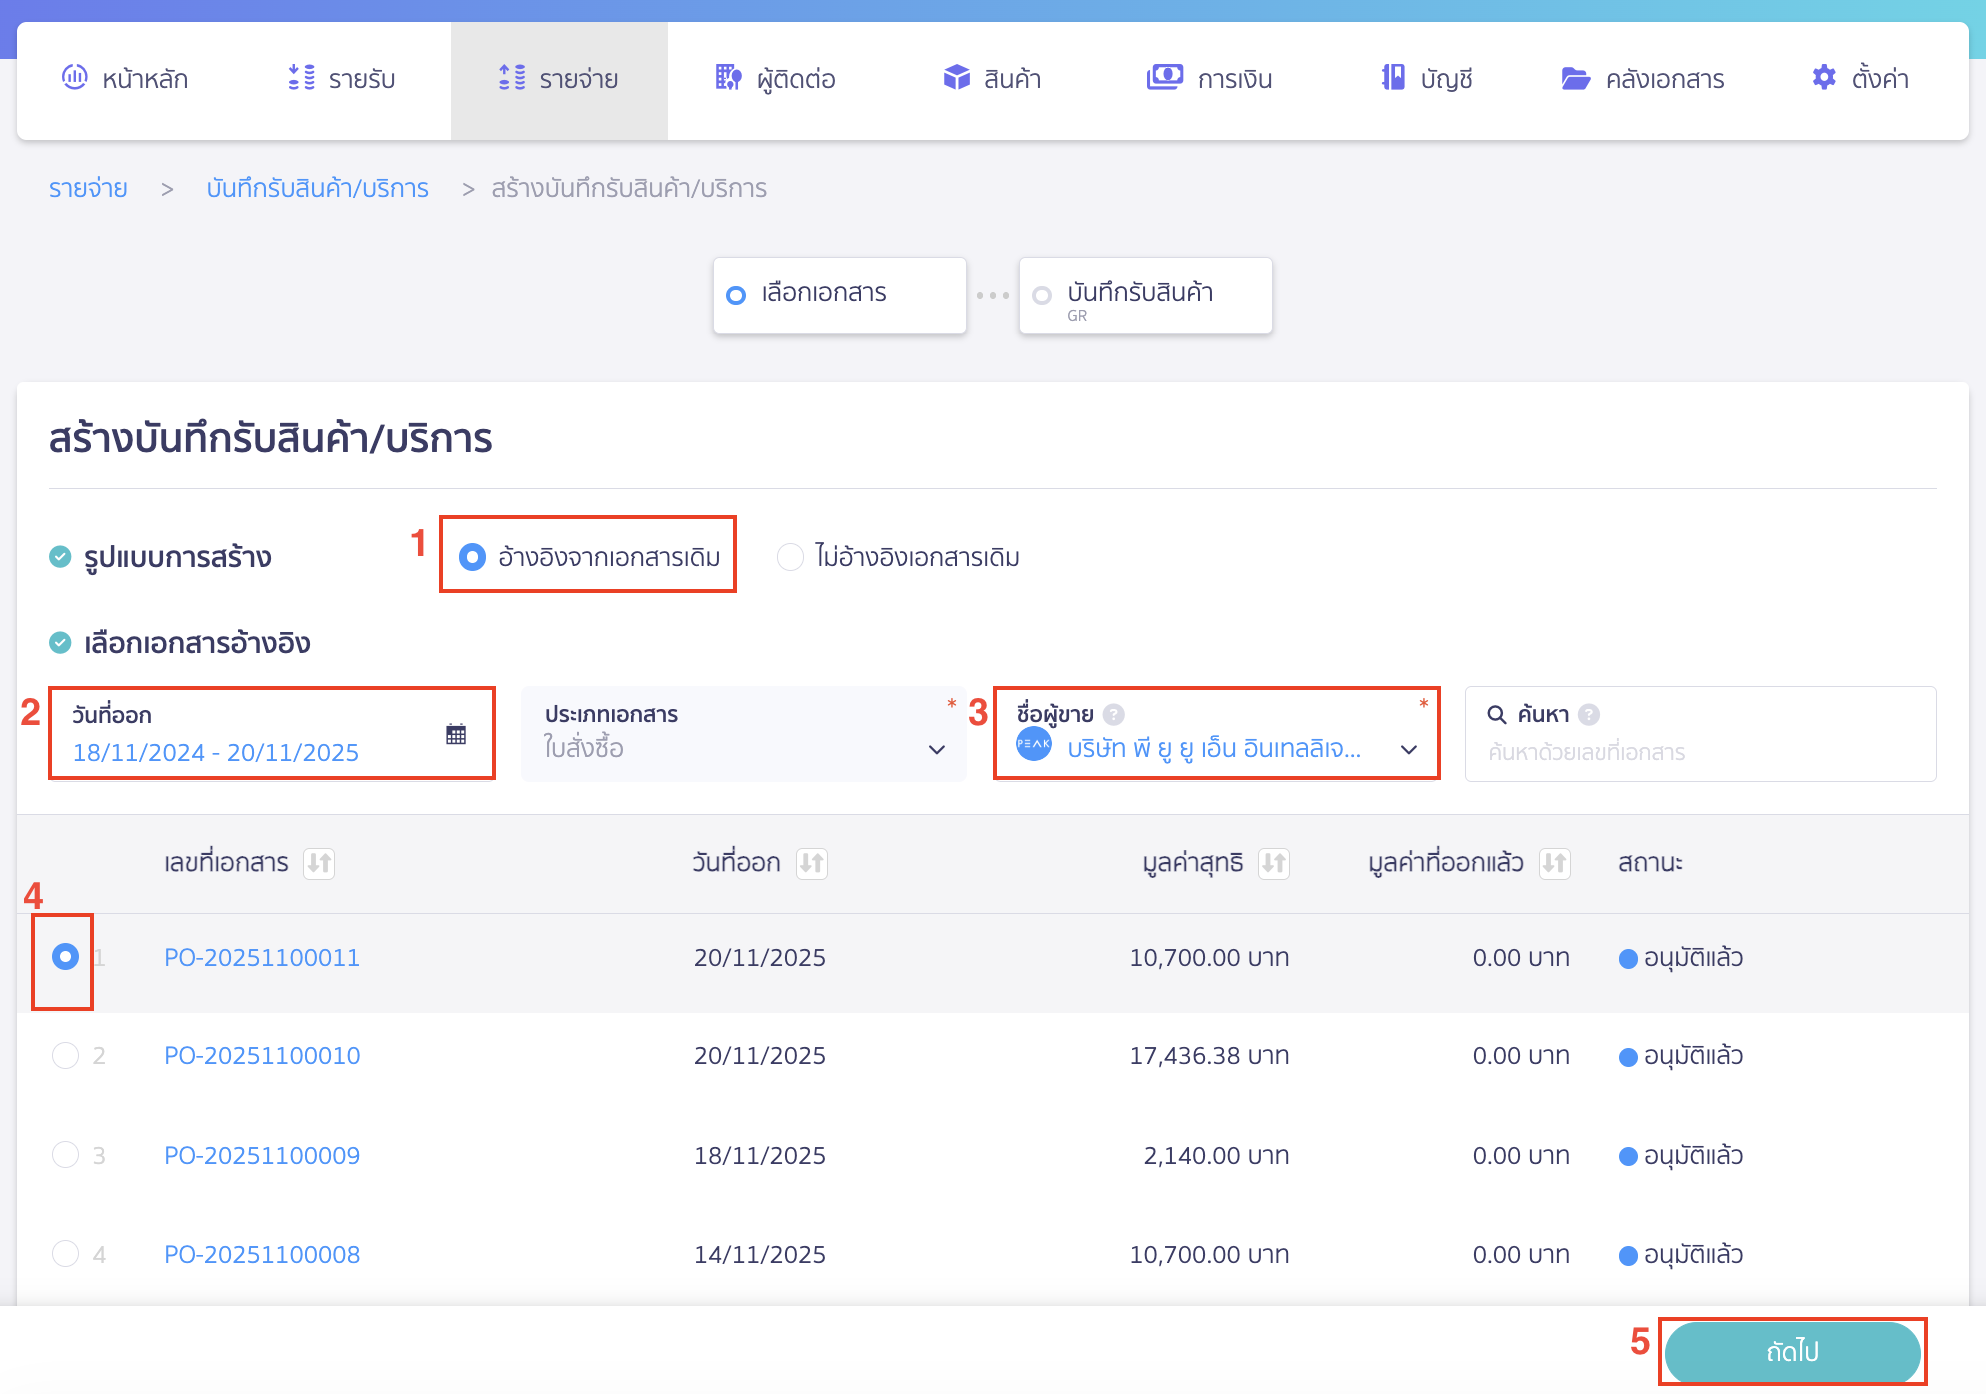Select radio button for row PO-20251100010
The height and width of the screenshot is (1394, 1986).
(x=65, y=1055)
